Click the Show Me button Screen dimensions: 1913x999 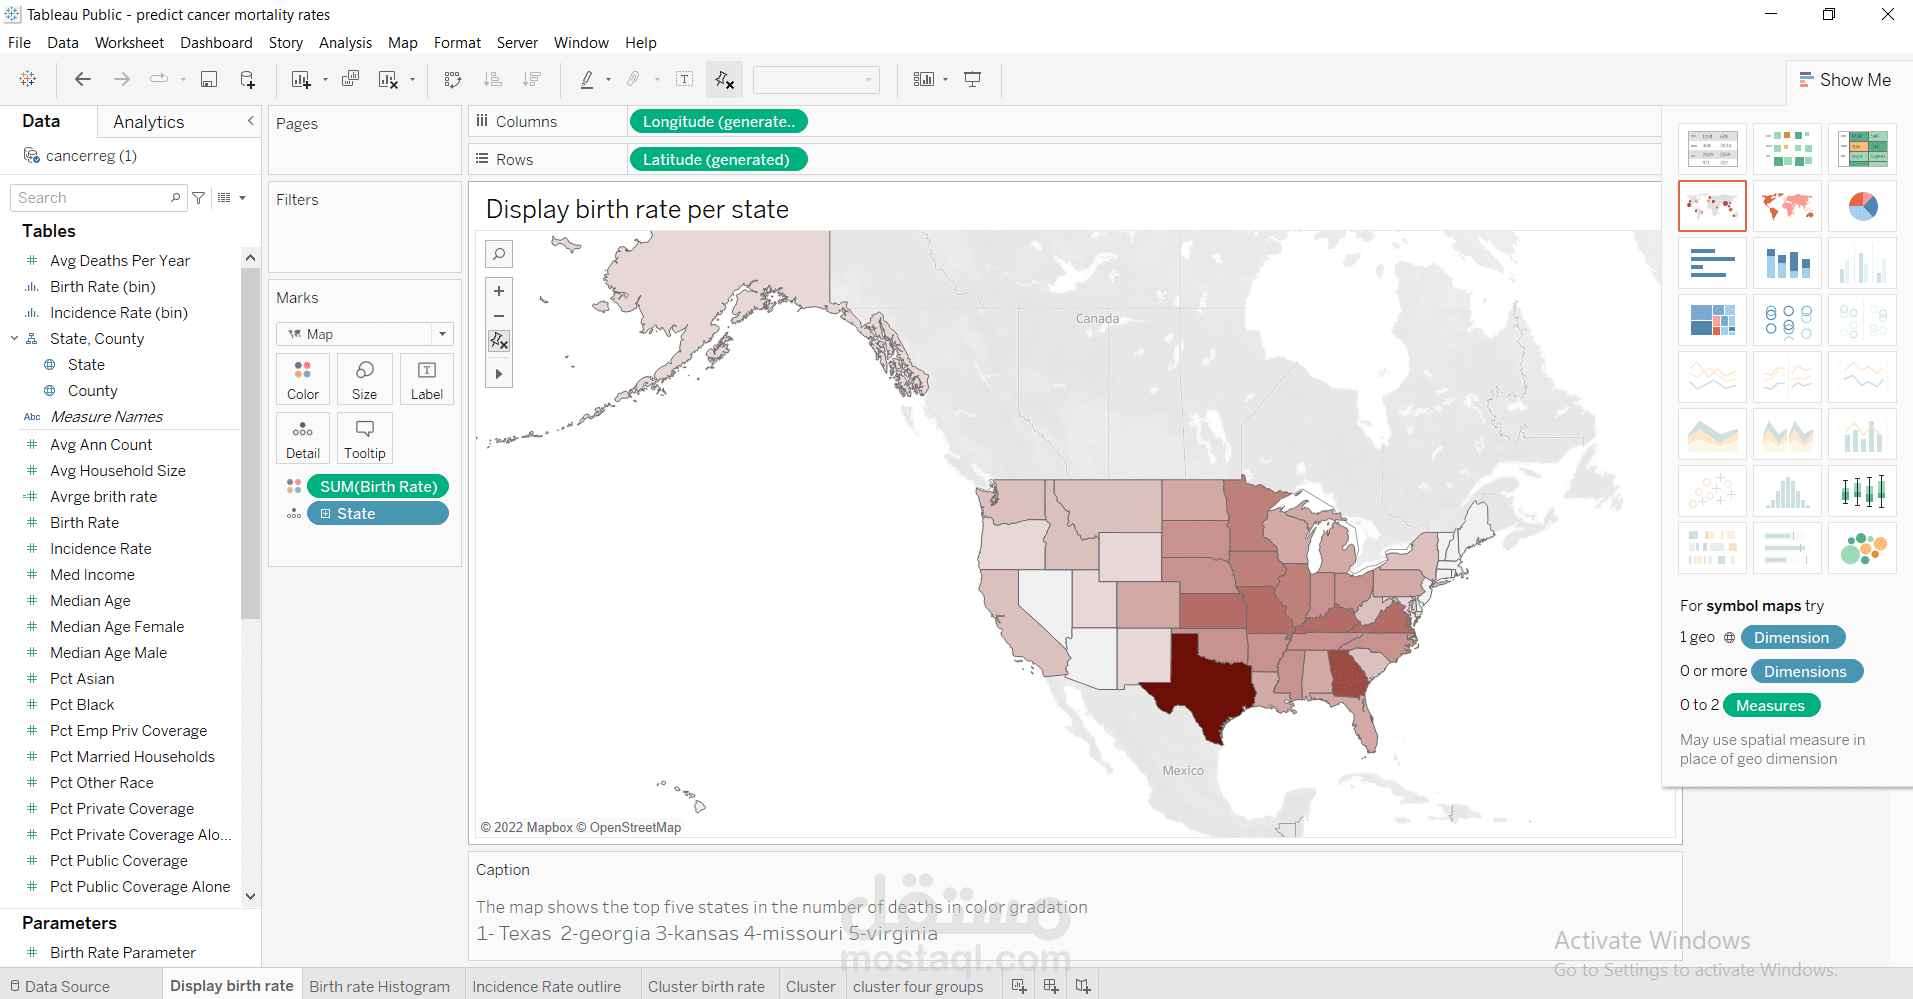1845,79
